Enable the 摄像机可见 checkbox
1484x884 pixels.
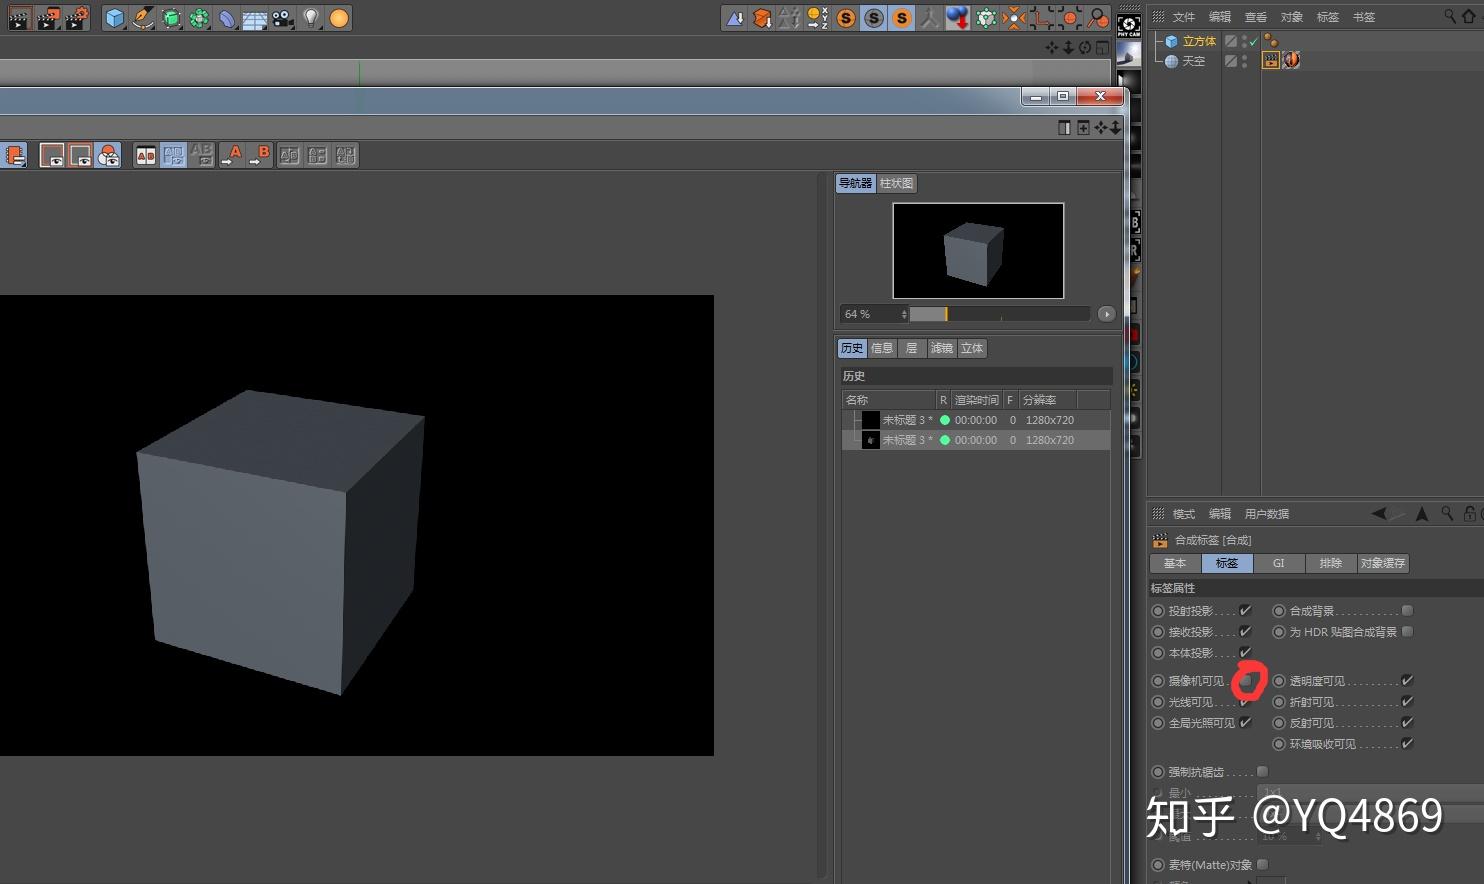(x=1246, y=681)
